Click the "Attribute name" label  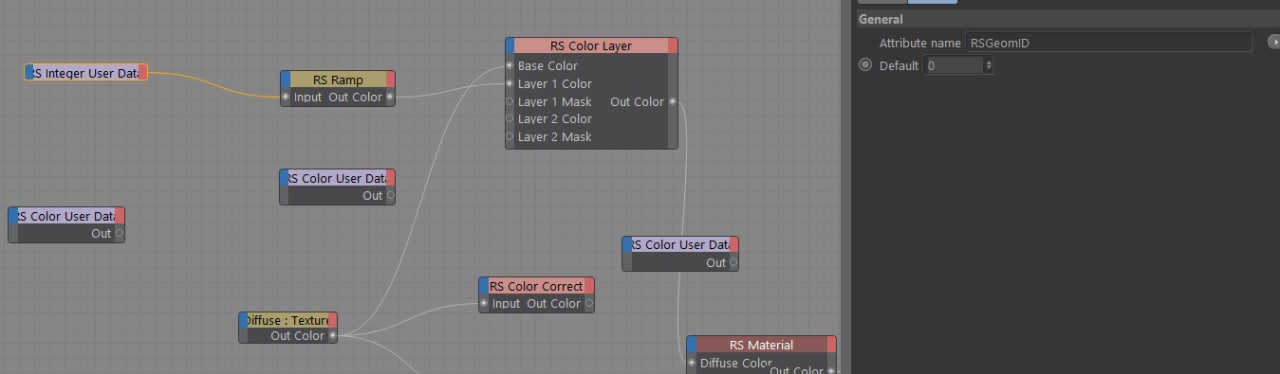tap(919, 43)
